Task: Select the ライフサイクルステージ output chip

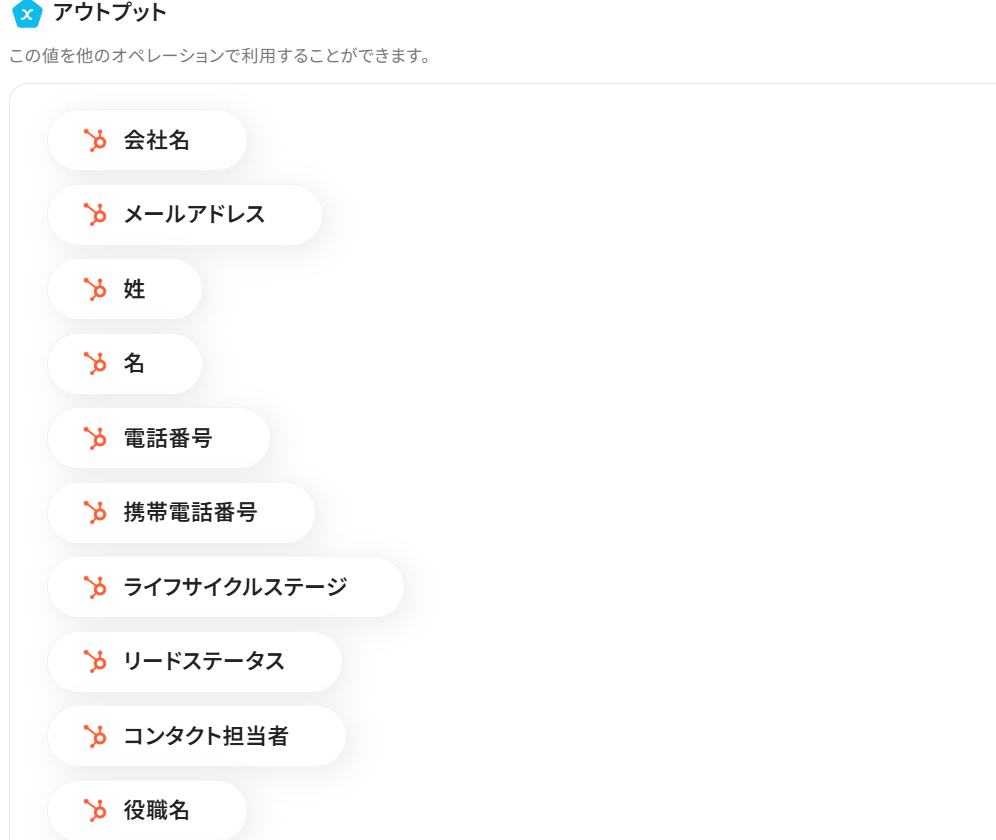Action: pyautogui.click(x=235, y=587)
